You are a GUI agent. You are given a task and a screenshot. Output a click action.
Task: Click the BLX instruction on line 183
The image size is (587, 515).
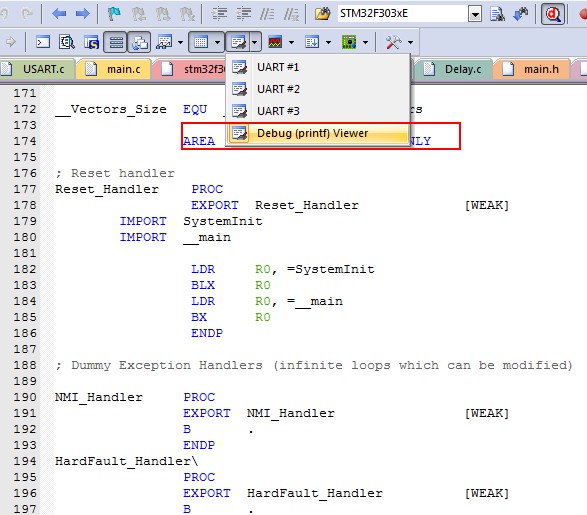click(x=203, y=285)
